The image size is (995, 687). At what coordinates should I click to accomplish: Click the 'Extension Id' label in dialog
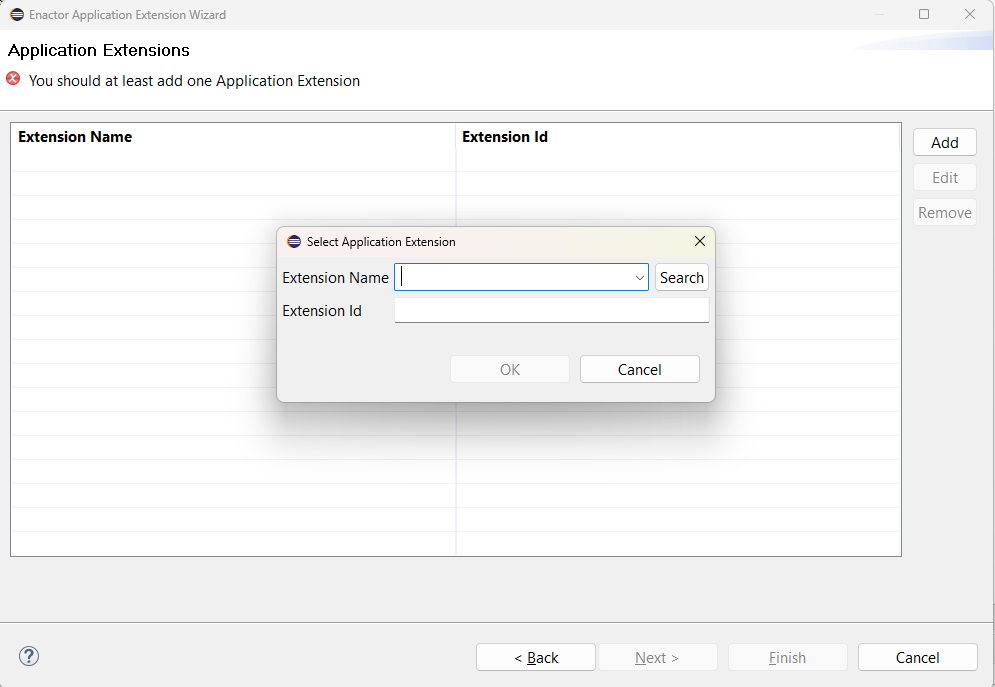322,311
